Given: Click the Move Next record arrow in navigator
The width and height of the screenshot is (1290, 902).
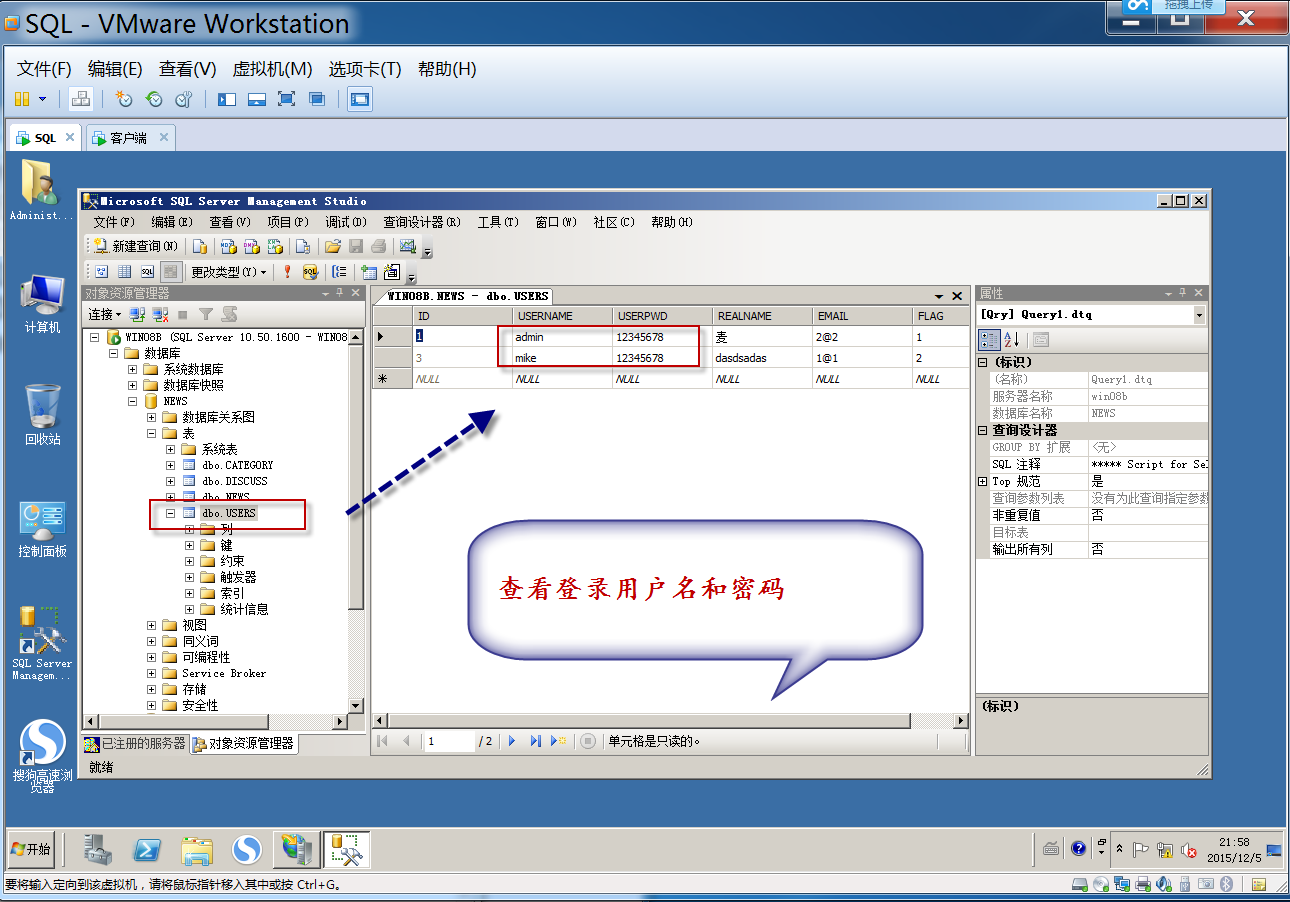Looking at the screenshot, I should (x=512, y=741).
